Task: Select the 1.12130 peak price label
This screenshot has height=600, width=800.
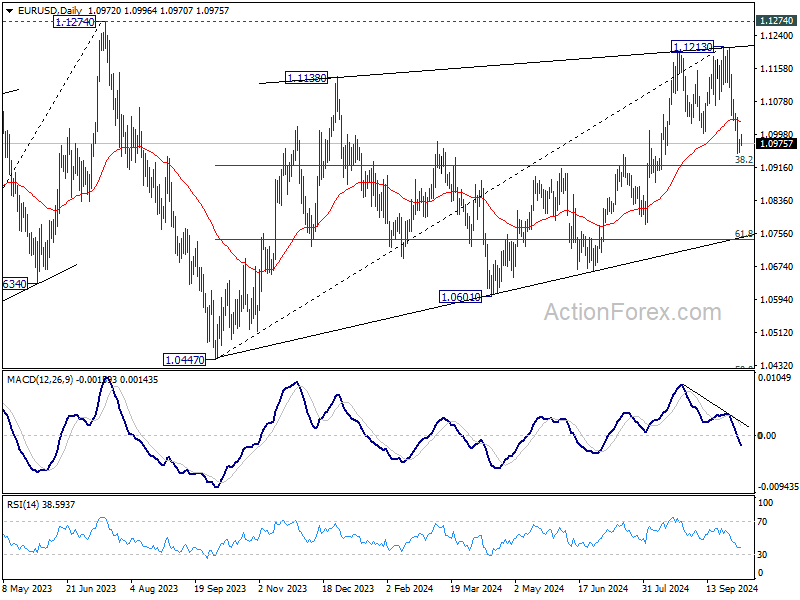Action: click(692, 47)
